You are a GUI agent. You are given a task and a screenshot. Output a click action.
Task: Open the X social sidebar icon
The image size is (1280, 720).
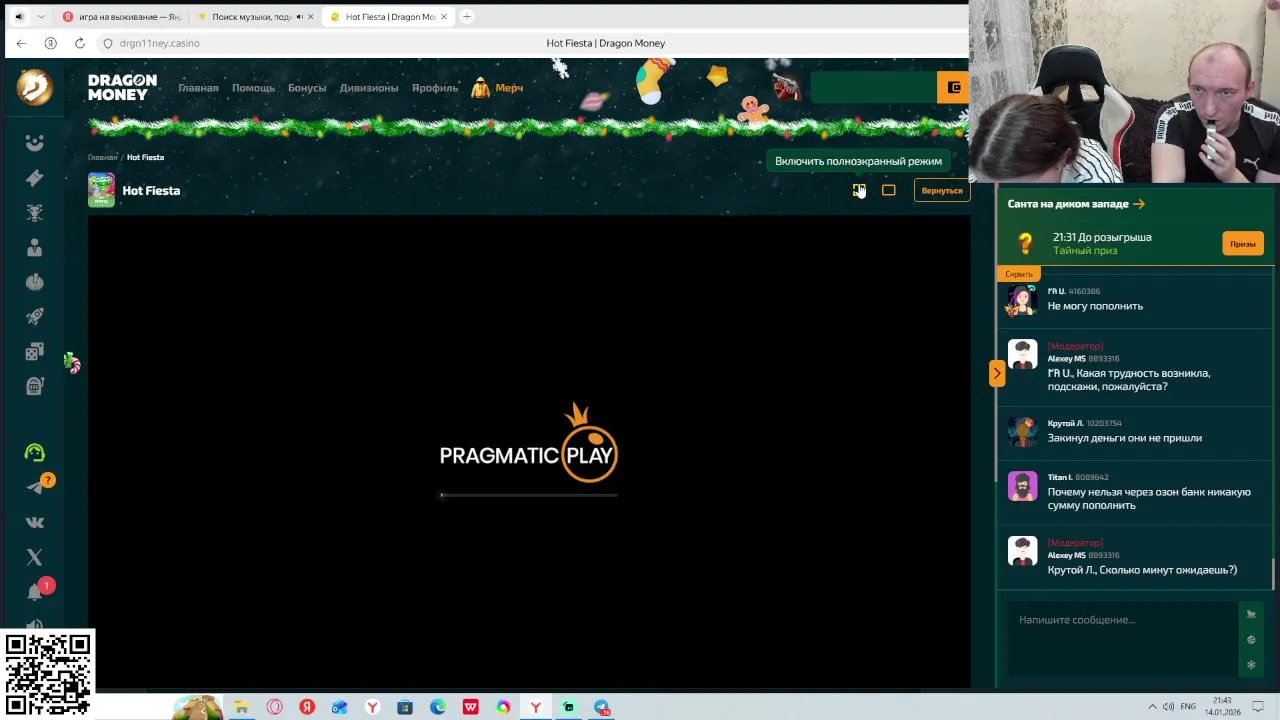click(35, 557)
